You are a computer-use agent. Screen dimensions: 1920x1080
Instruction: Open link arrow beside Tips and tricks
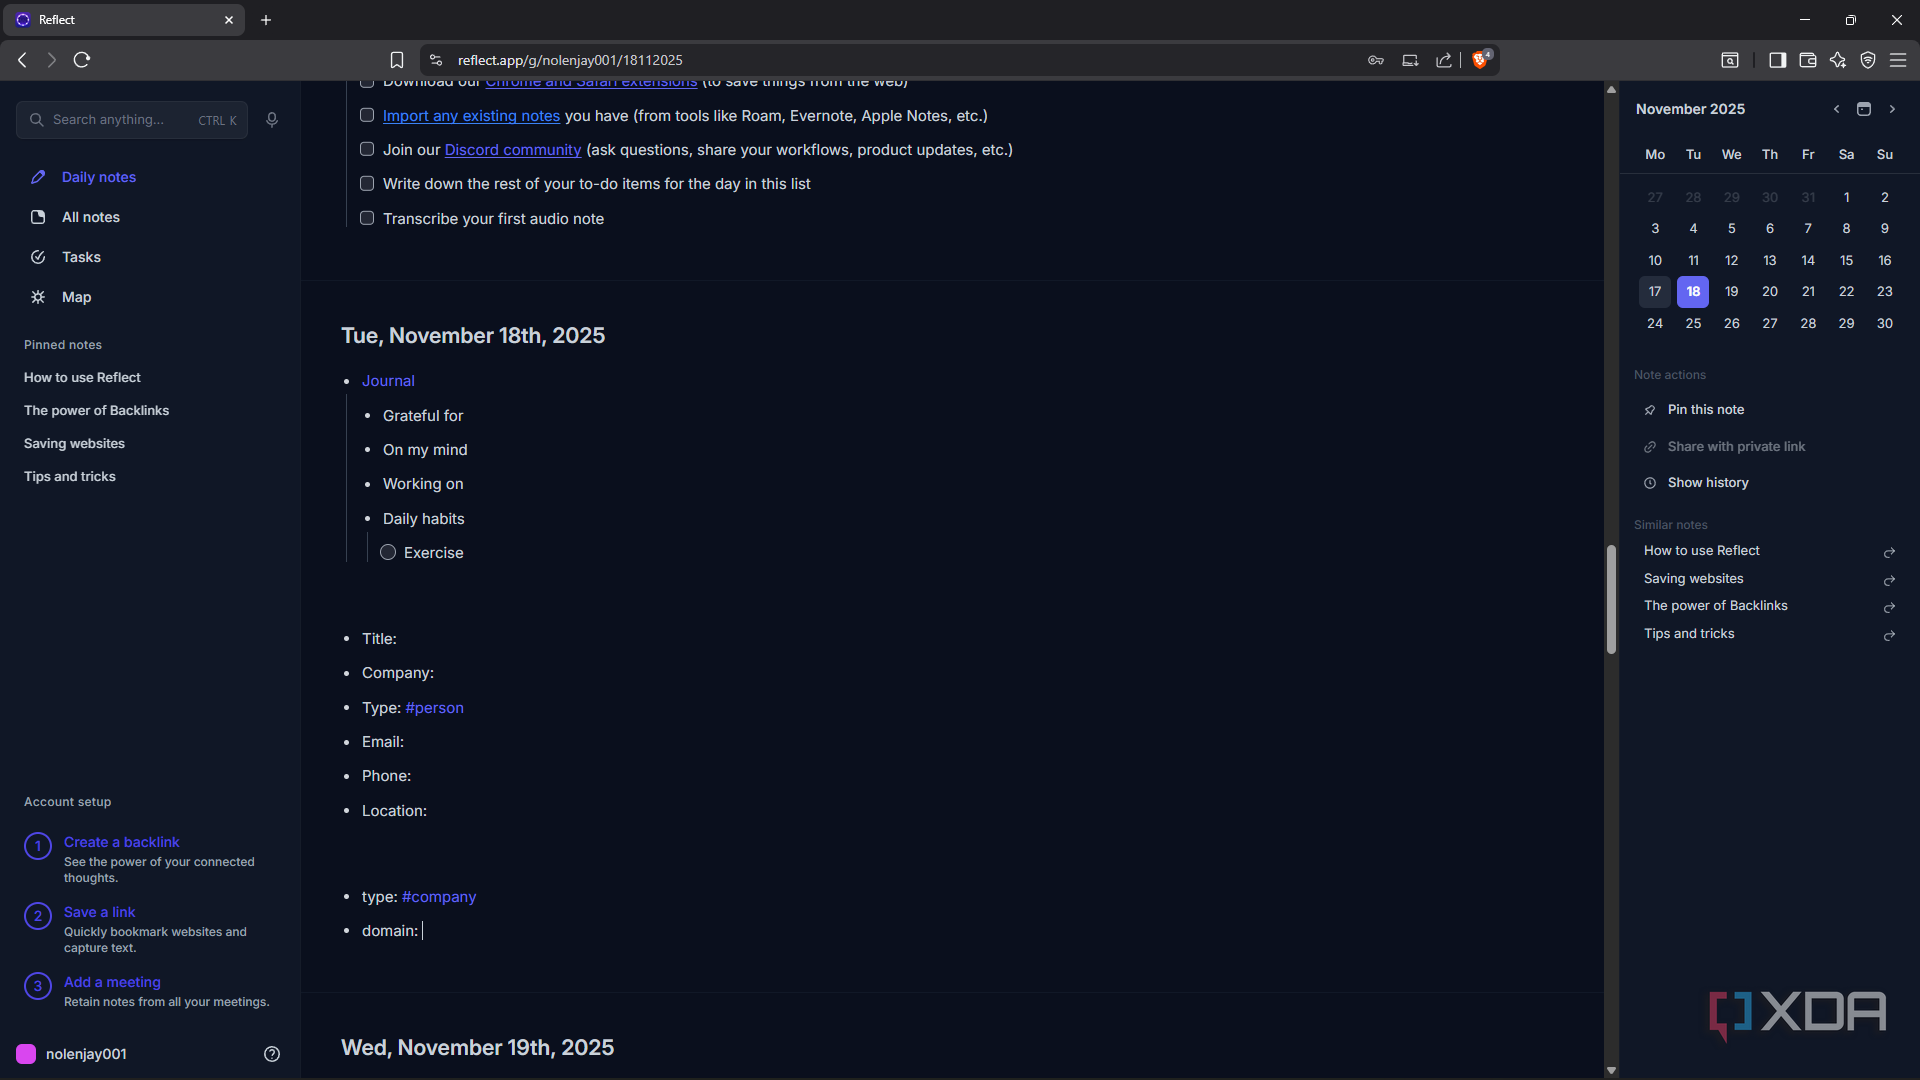pos(1889,635)
